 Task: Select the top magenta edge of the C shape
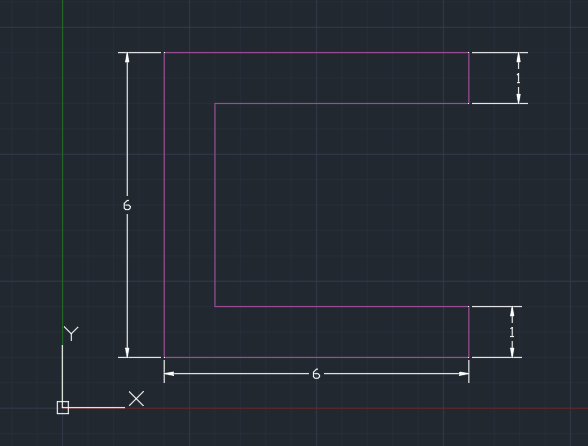[316, 53]
